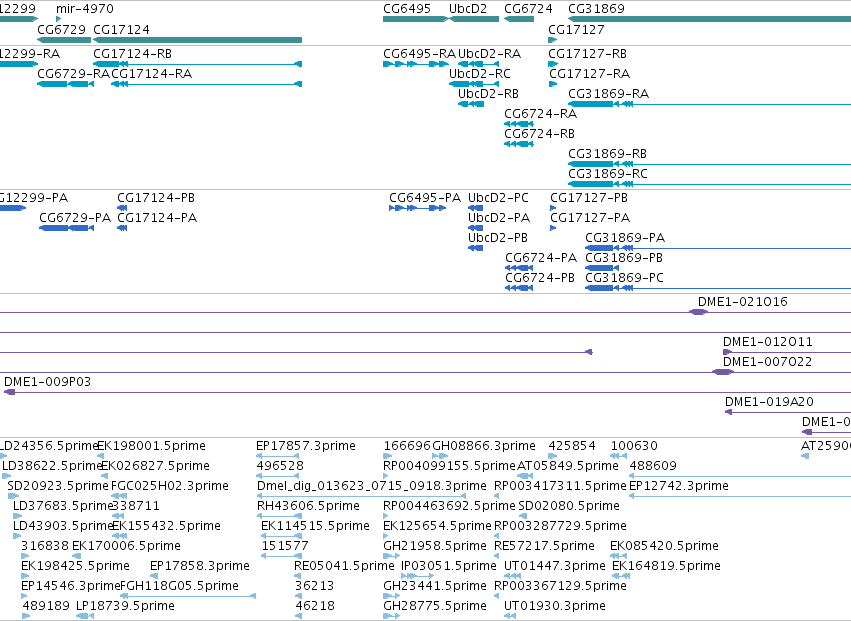Select EST EK164819.5prime label
The image size is (851, 621).
point(666,566)
